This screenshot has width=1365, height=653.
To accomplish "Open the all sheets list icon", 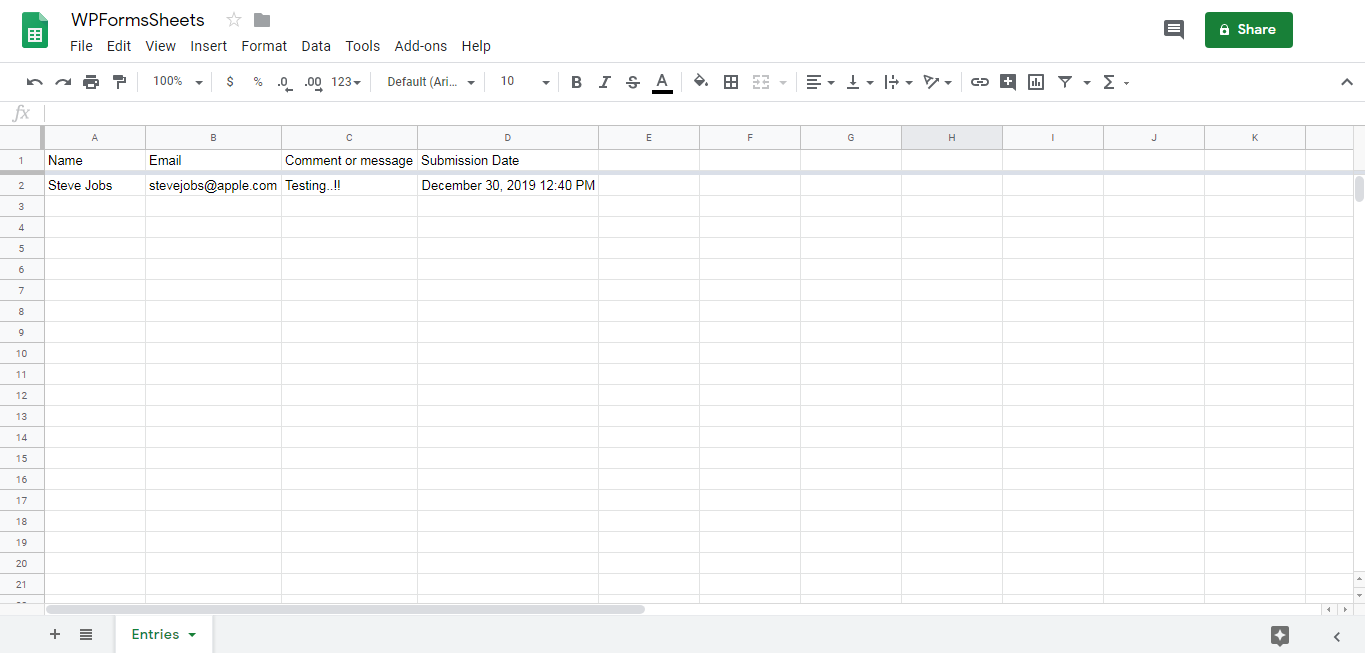I will (x=86, y=634).
